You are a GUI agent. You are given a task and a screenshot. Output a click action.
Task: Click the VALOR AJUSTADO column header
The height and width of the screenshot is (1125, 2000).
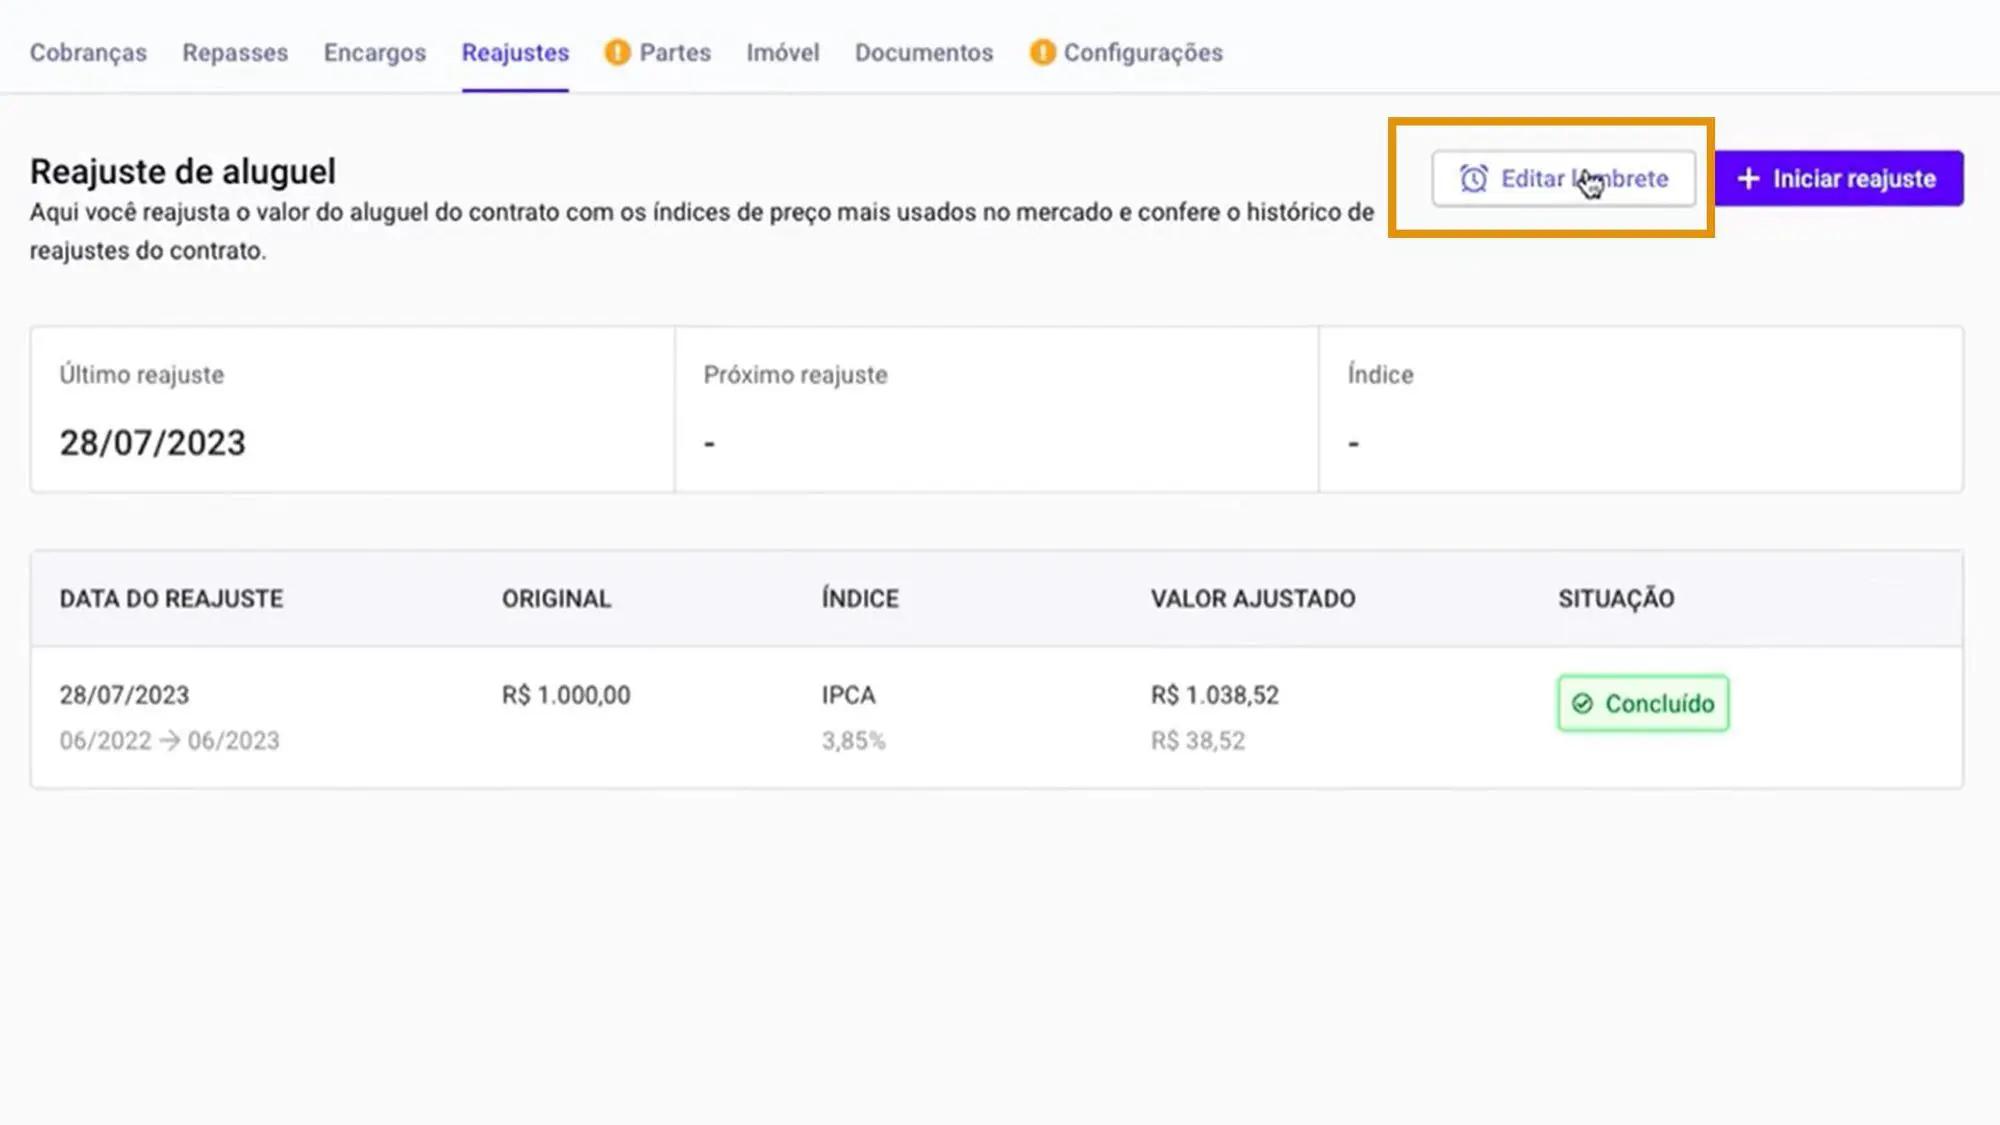pos(1253,598)
